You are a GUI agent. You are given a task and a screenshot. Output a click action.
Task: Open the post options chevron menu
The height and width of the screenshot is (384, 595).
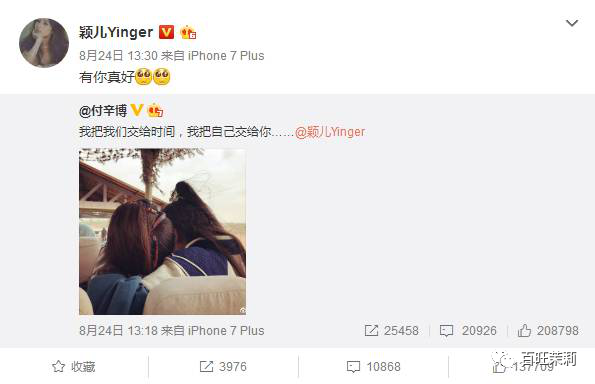click(572, 23)
